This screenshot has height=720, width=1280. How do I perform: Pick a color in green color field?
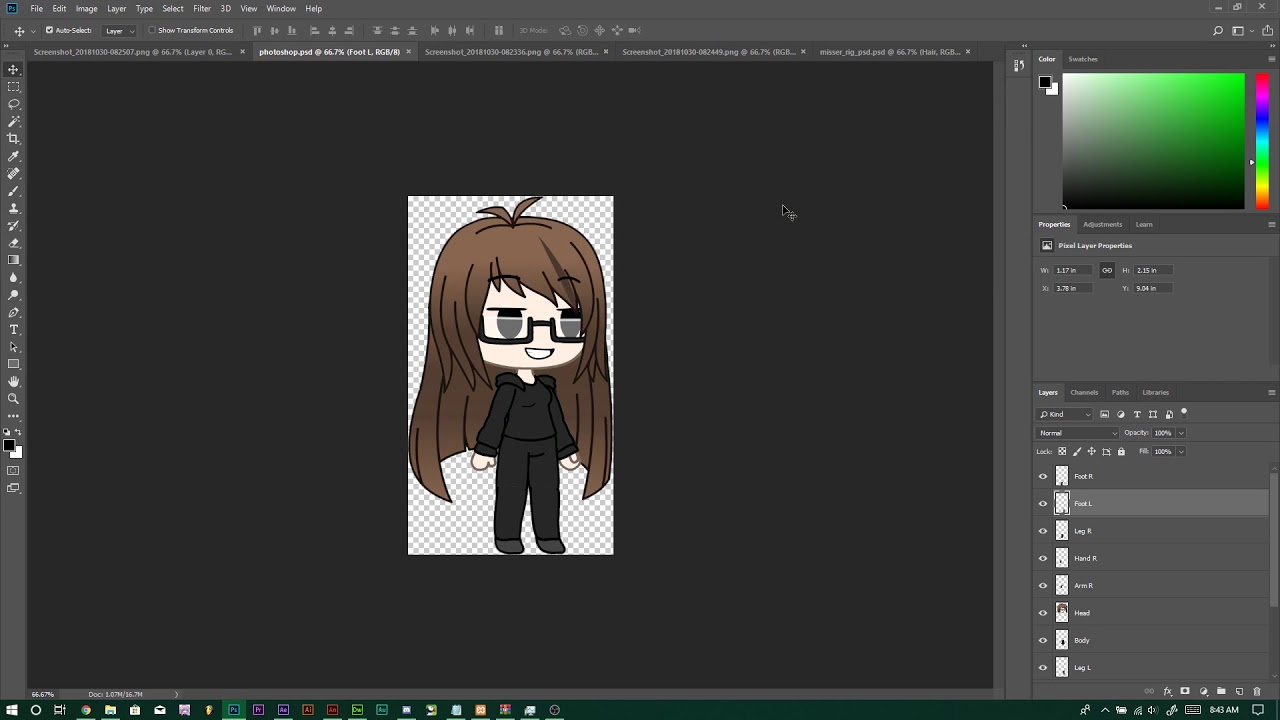(x=1153, y=141)
